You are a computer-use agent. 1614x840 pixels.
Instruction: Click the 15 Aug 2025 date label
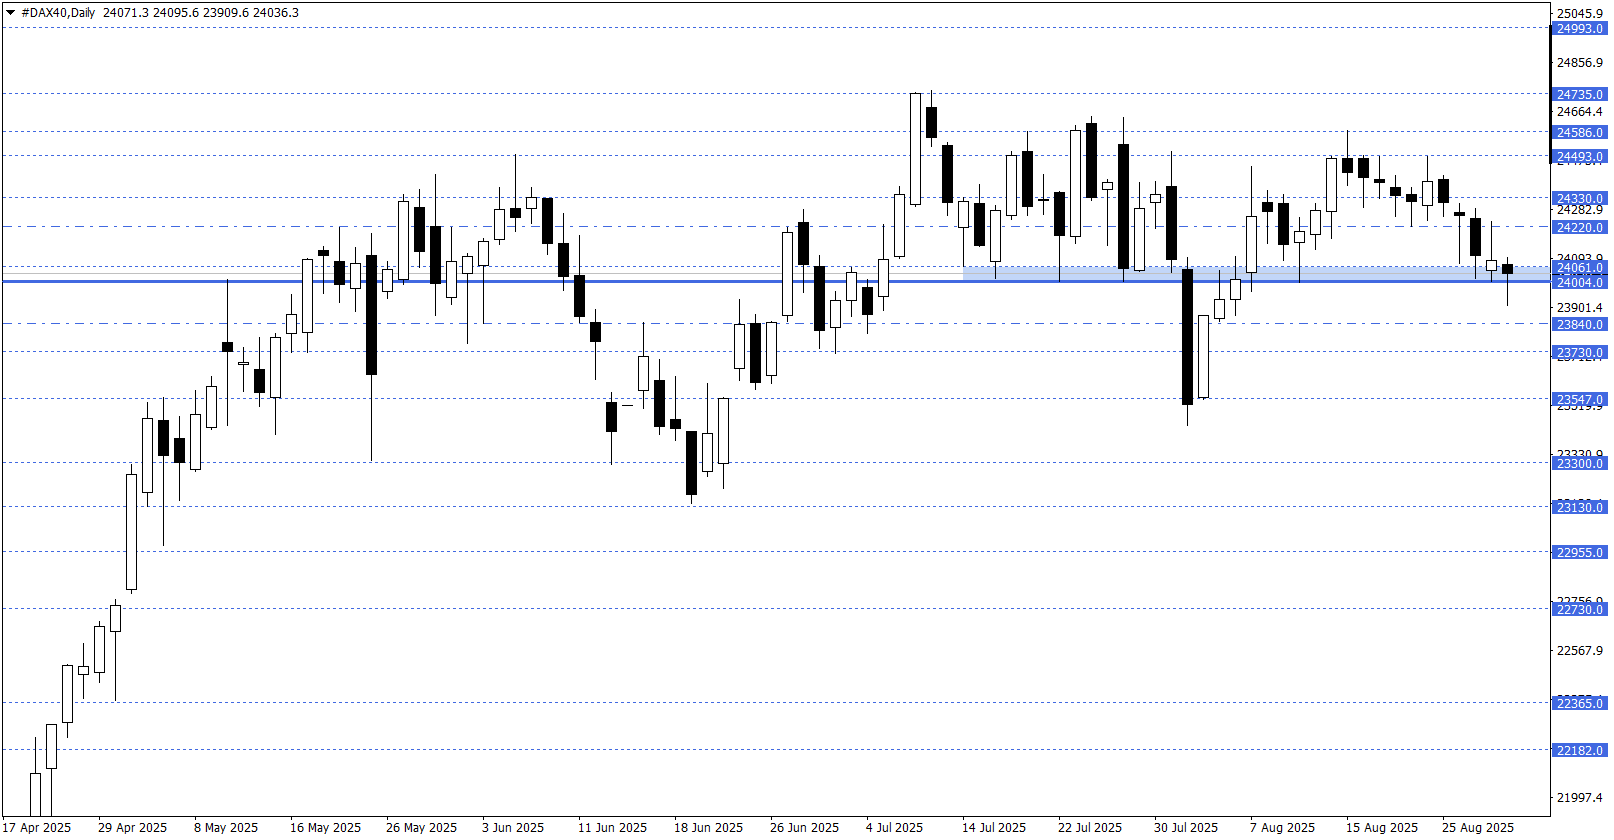coord(1382,828)
